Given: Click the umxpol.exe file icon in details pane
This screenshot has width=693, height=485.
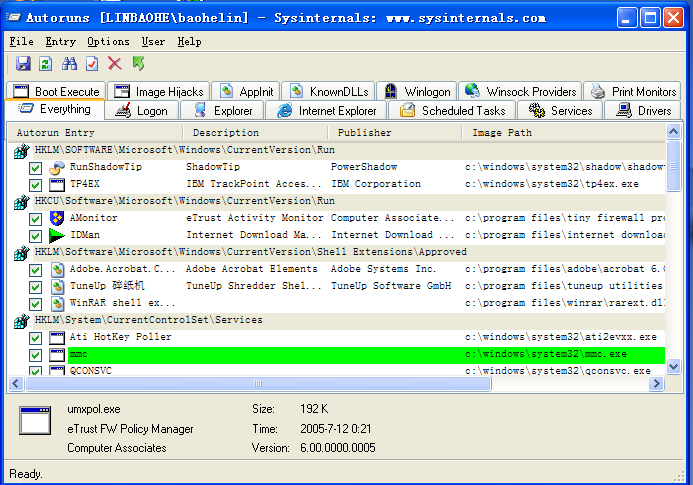Looking at the screenshot, I should (35, 420).
